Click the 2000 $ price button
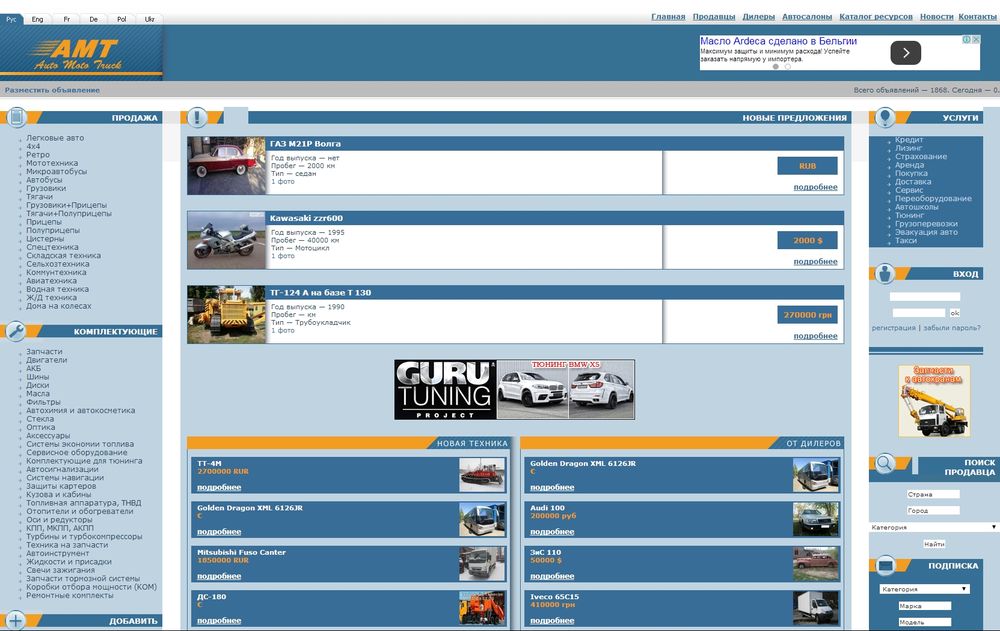The image size is (1000, 631). pos(807,240)
